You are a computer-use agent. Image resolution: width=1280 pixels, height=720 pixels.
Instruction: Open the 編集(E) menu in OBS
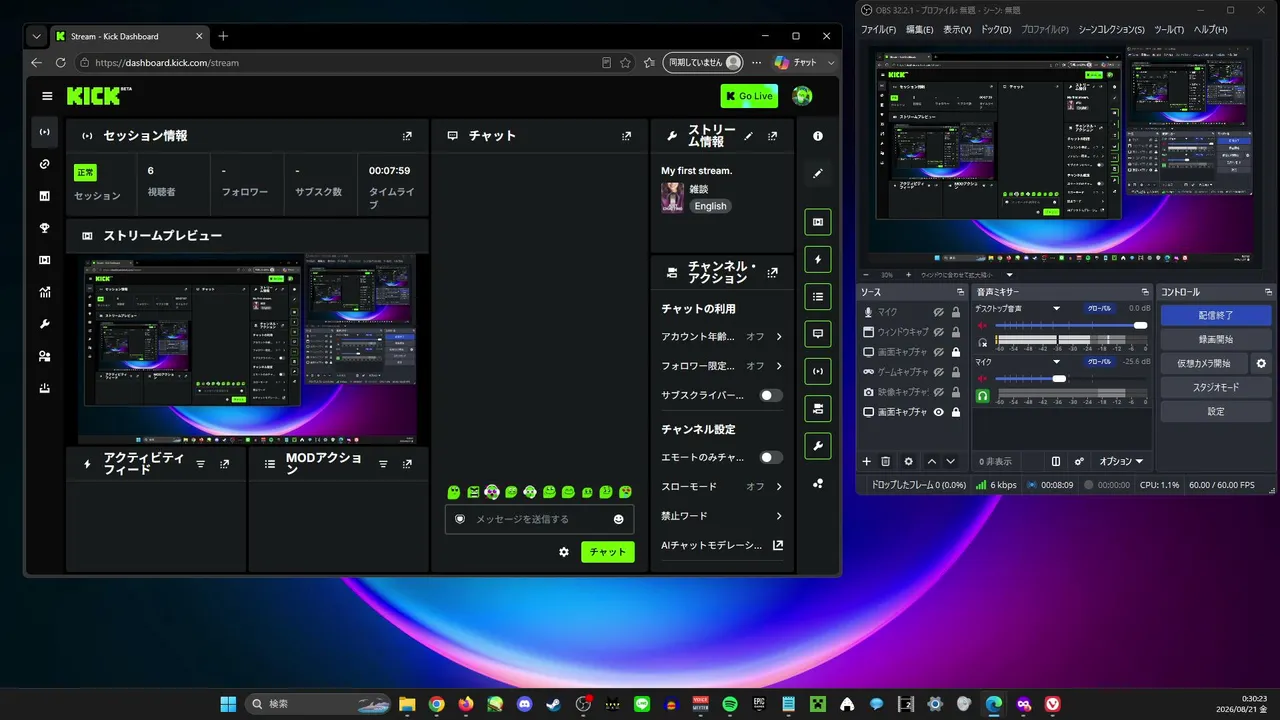tap(919, 30)
